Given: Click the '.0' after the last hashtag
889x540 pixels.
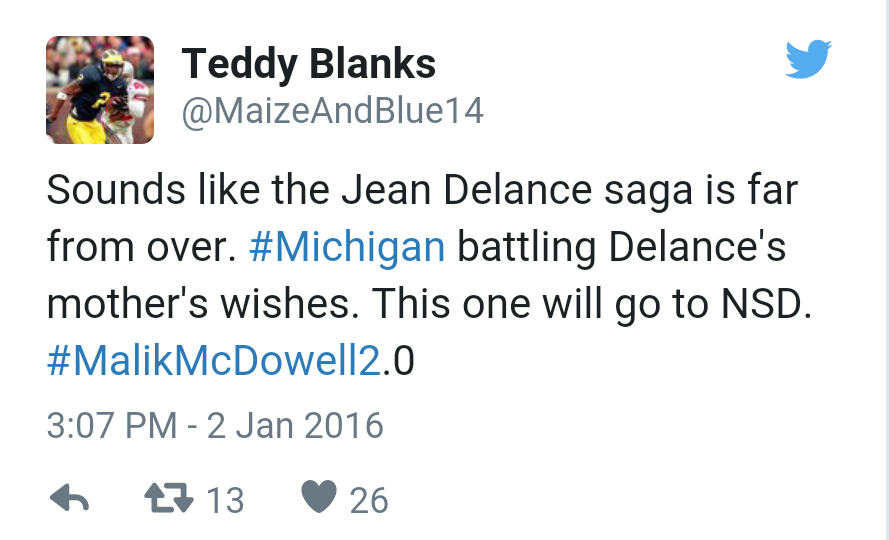Looking at the screenshot, I should 399,361.
